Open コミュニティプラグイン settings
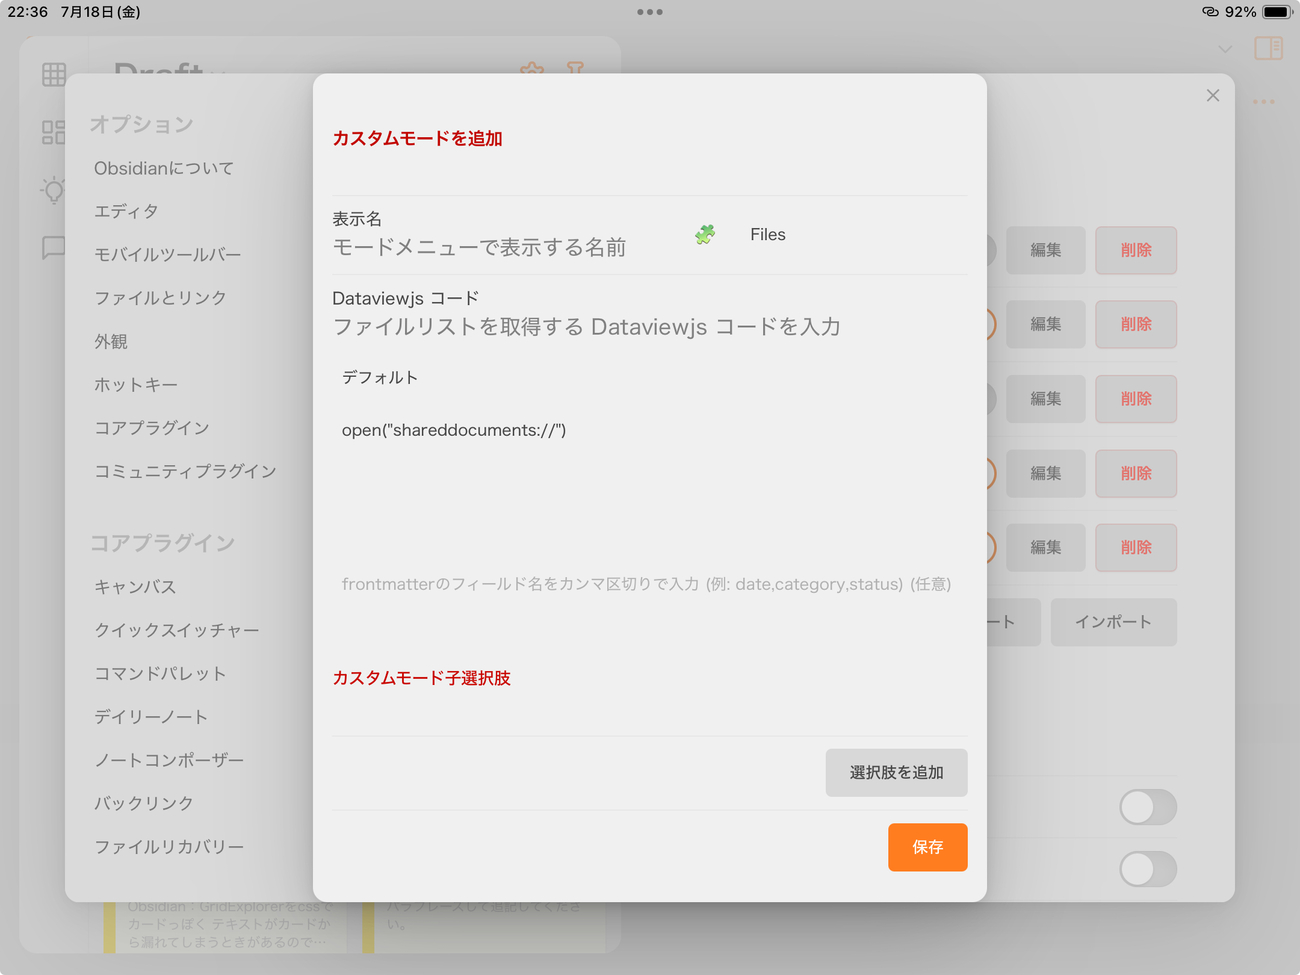Screen dimensions: 1300x975 tap(185, 471)
